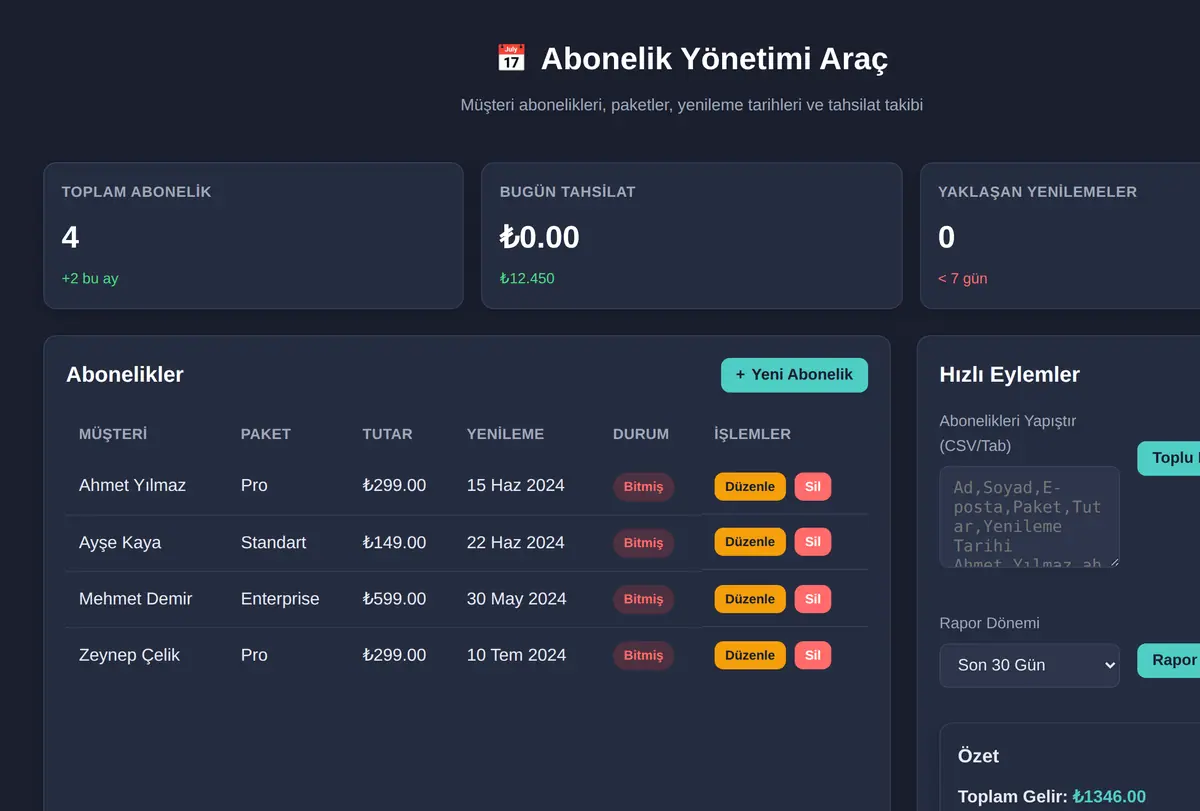Viewport: 1200px width, 811px height.
Task: Delete Mehmet Demir subscription with Sil
Action: pyautogui.click(x=813, y=599)
